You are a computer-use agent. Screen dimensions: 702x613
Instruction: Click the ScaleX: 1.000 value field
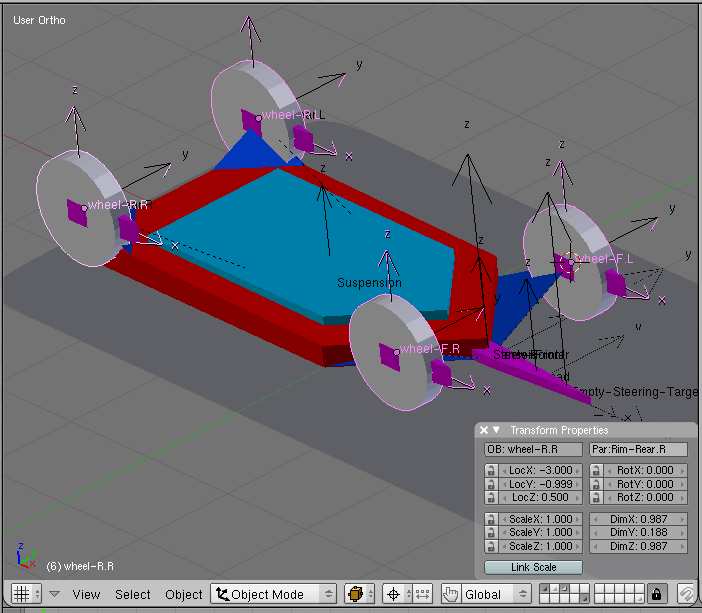[x=540, y=519]
